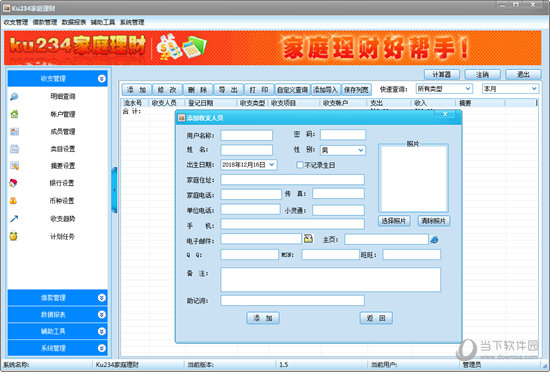Open 币种设置 icon in sidebar
This screenshot has width=550, height=372.
(13, 201)
